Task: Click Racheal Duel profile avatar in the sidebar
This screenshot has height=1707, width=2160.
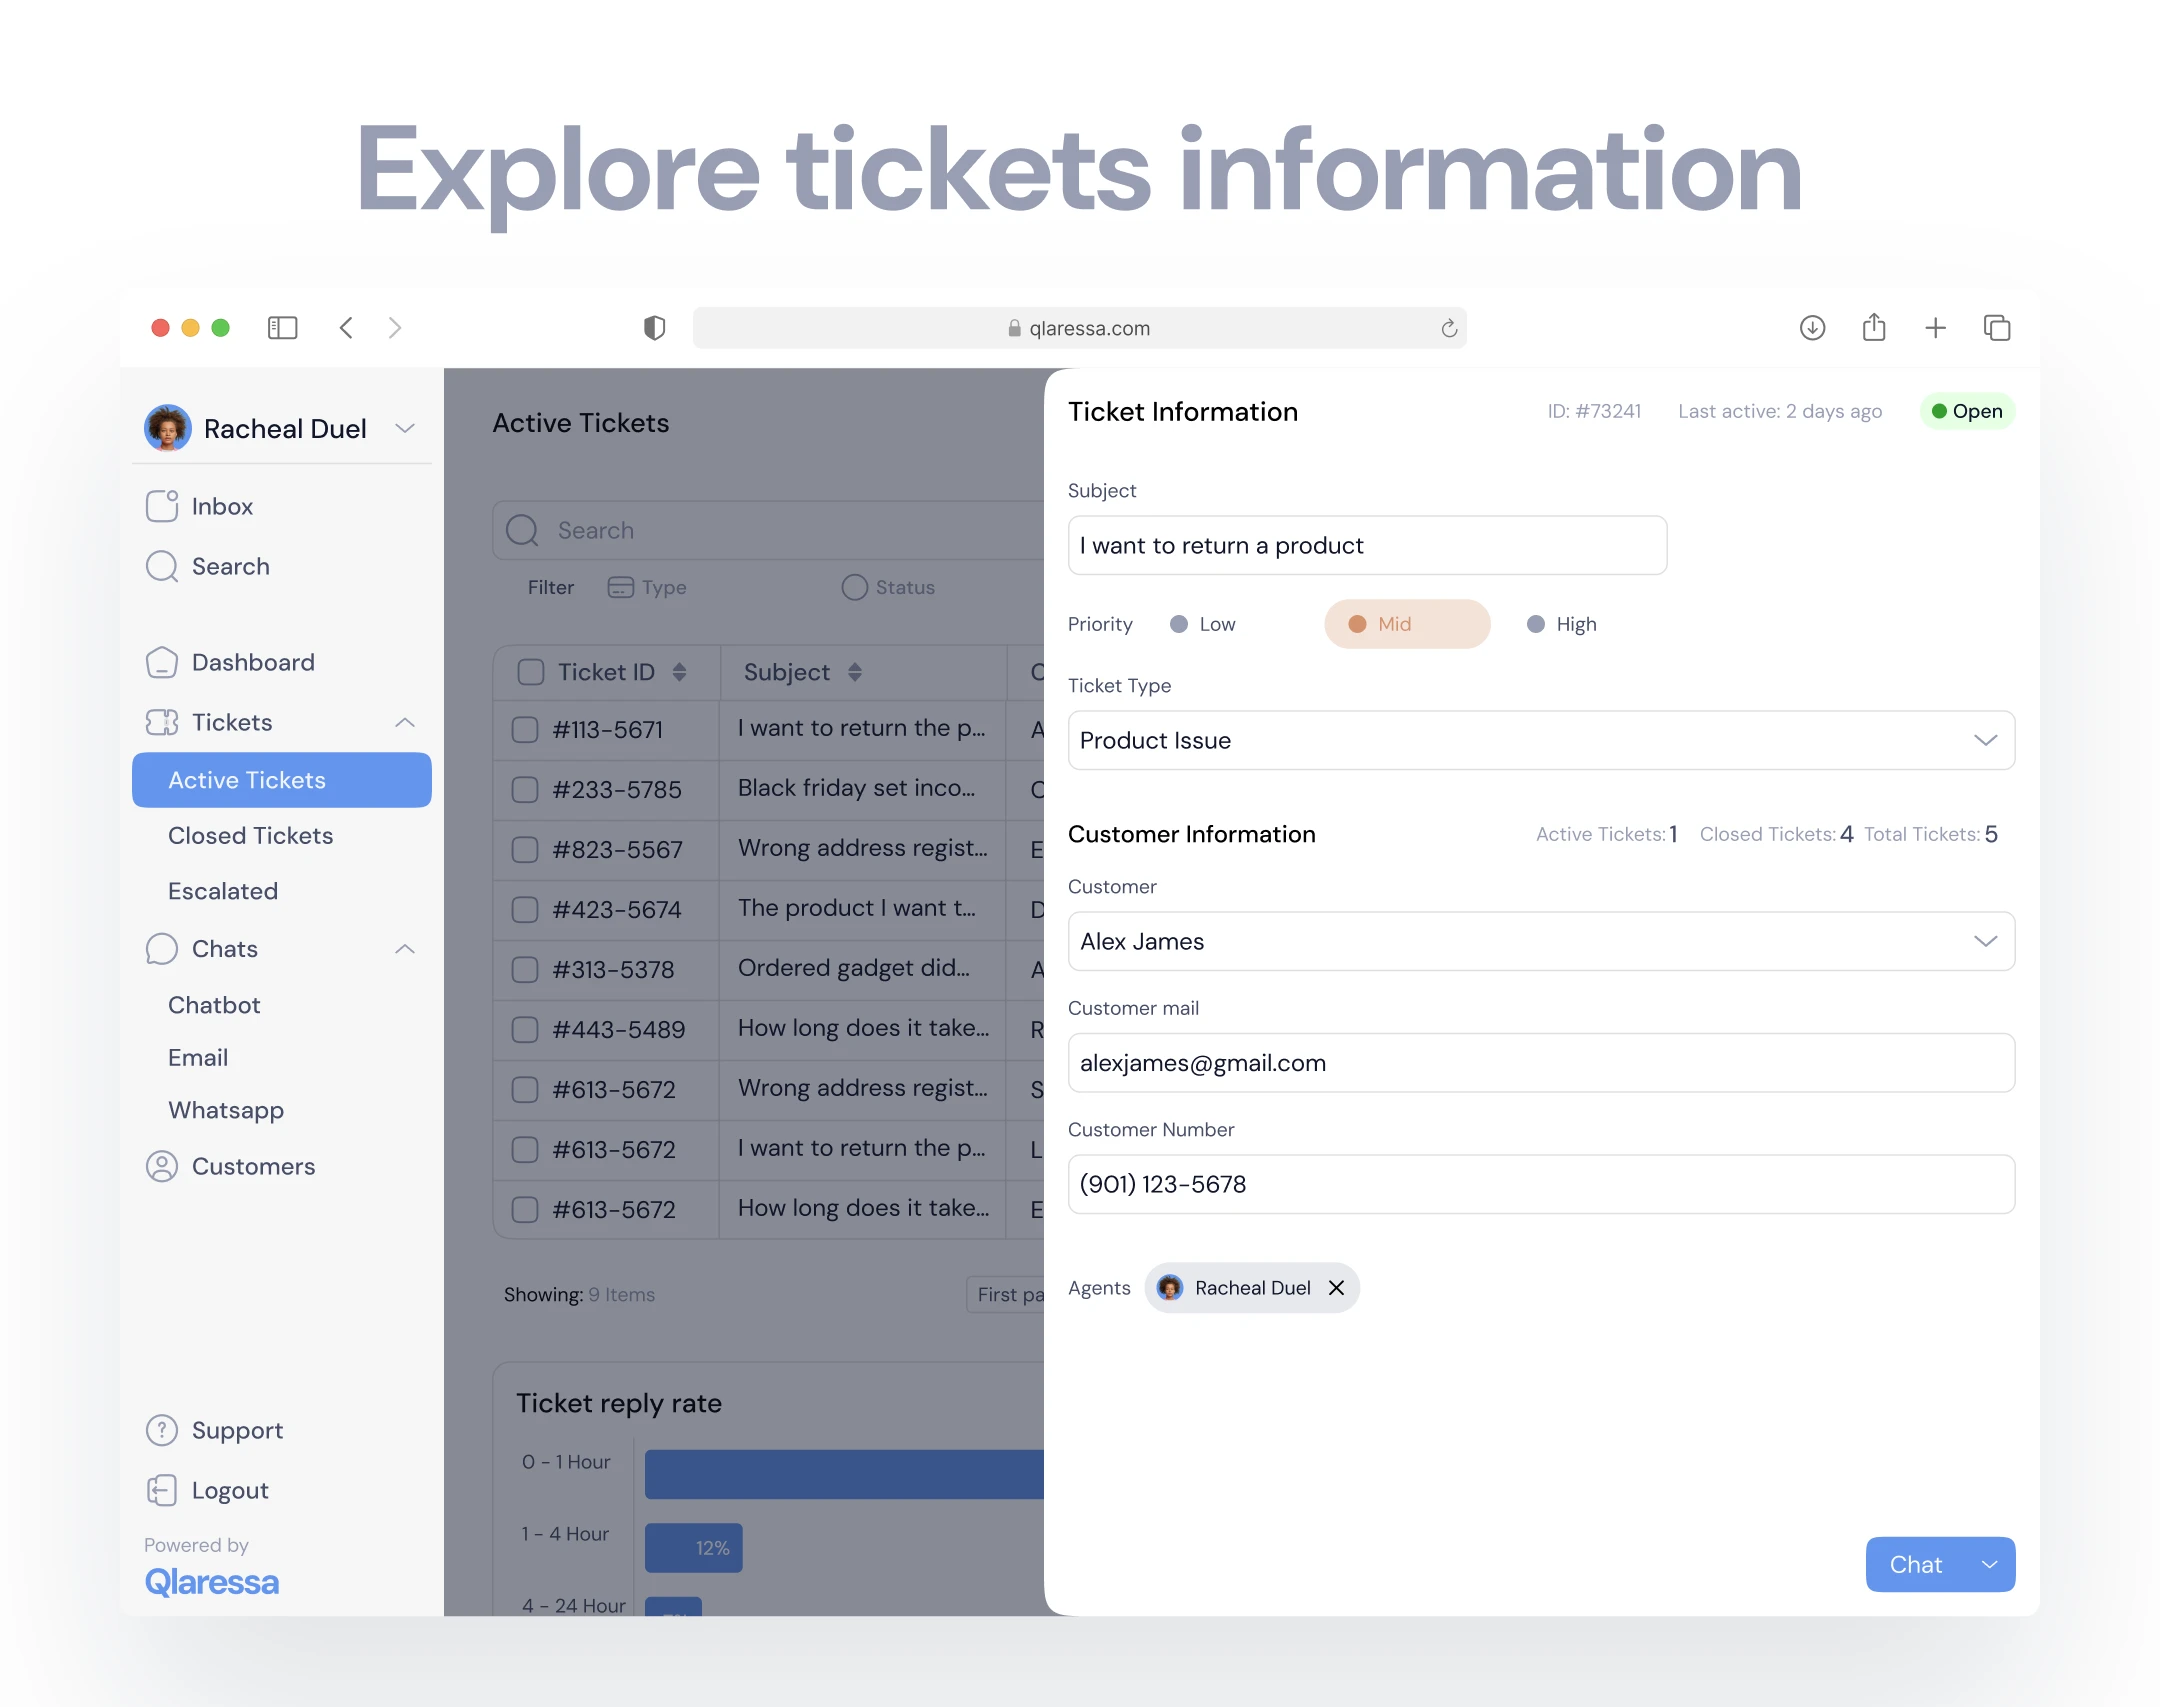Action: point(168,428)
